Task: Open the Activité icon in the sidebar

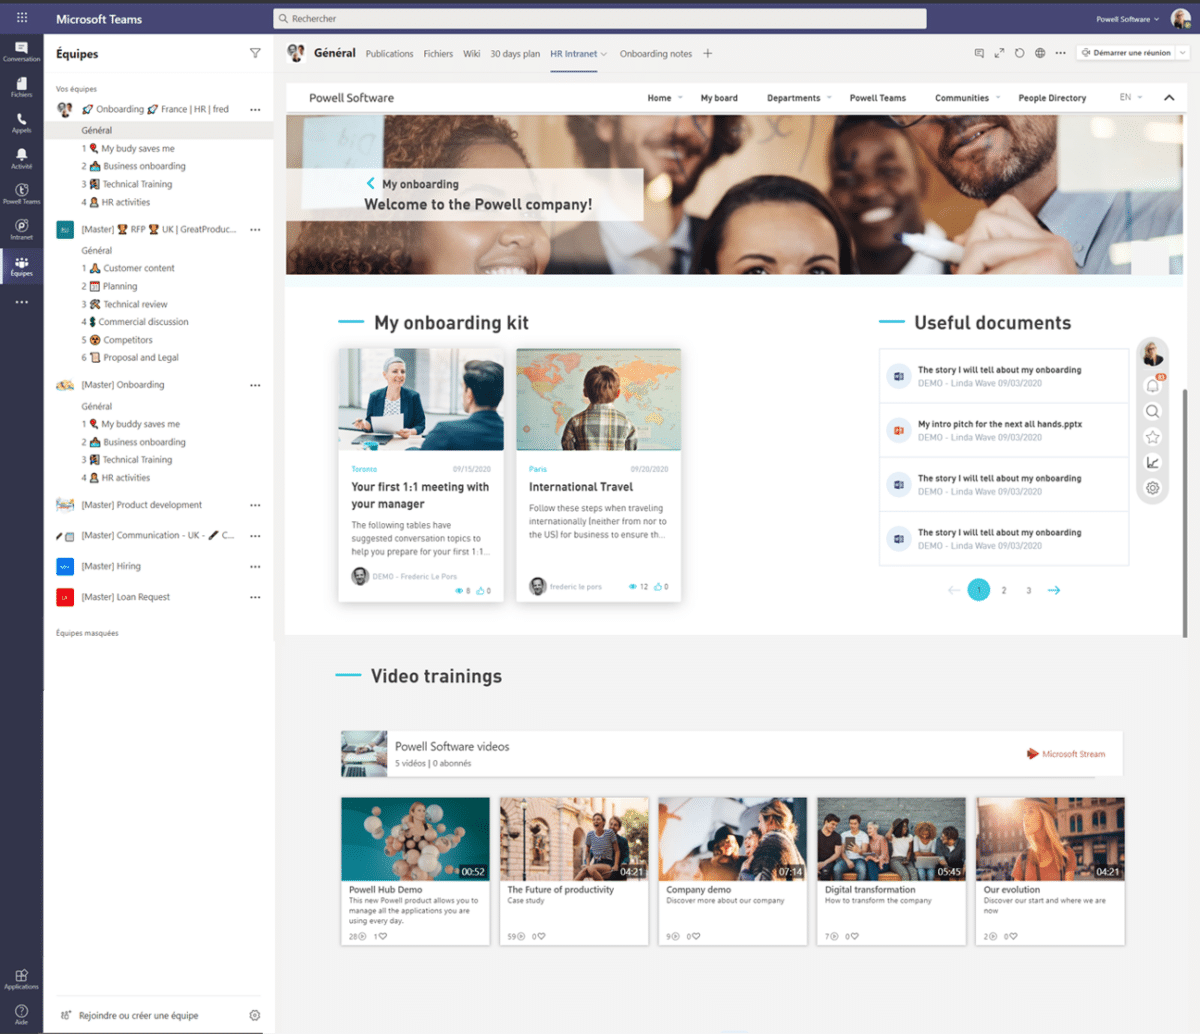Action: tap(21, 156)
